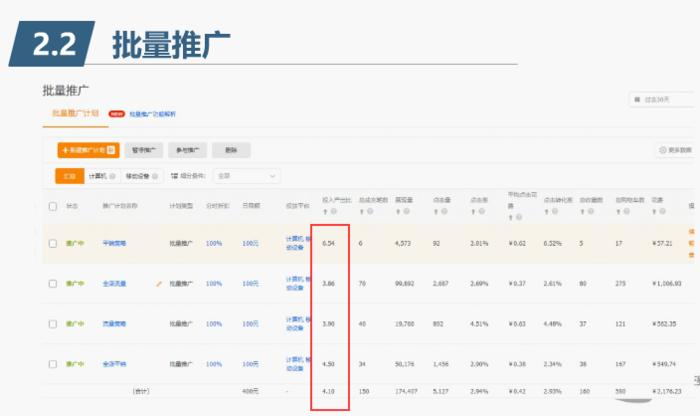Click orange 新建推广计划 button
This screenshot has height=416, width=700.
point(88,150)
